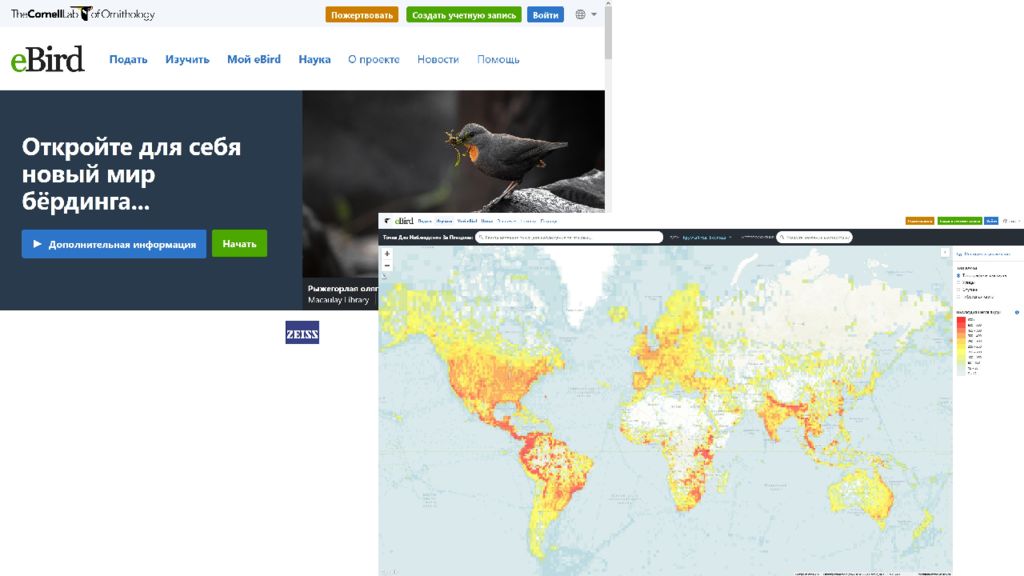Click the blue help icon beside the legend heading
Viewport: 1024px width, 576px height.
[x=1017, y=313]
